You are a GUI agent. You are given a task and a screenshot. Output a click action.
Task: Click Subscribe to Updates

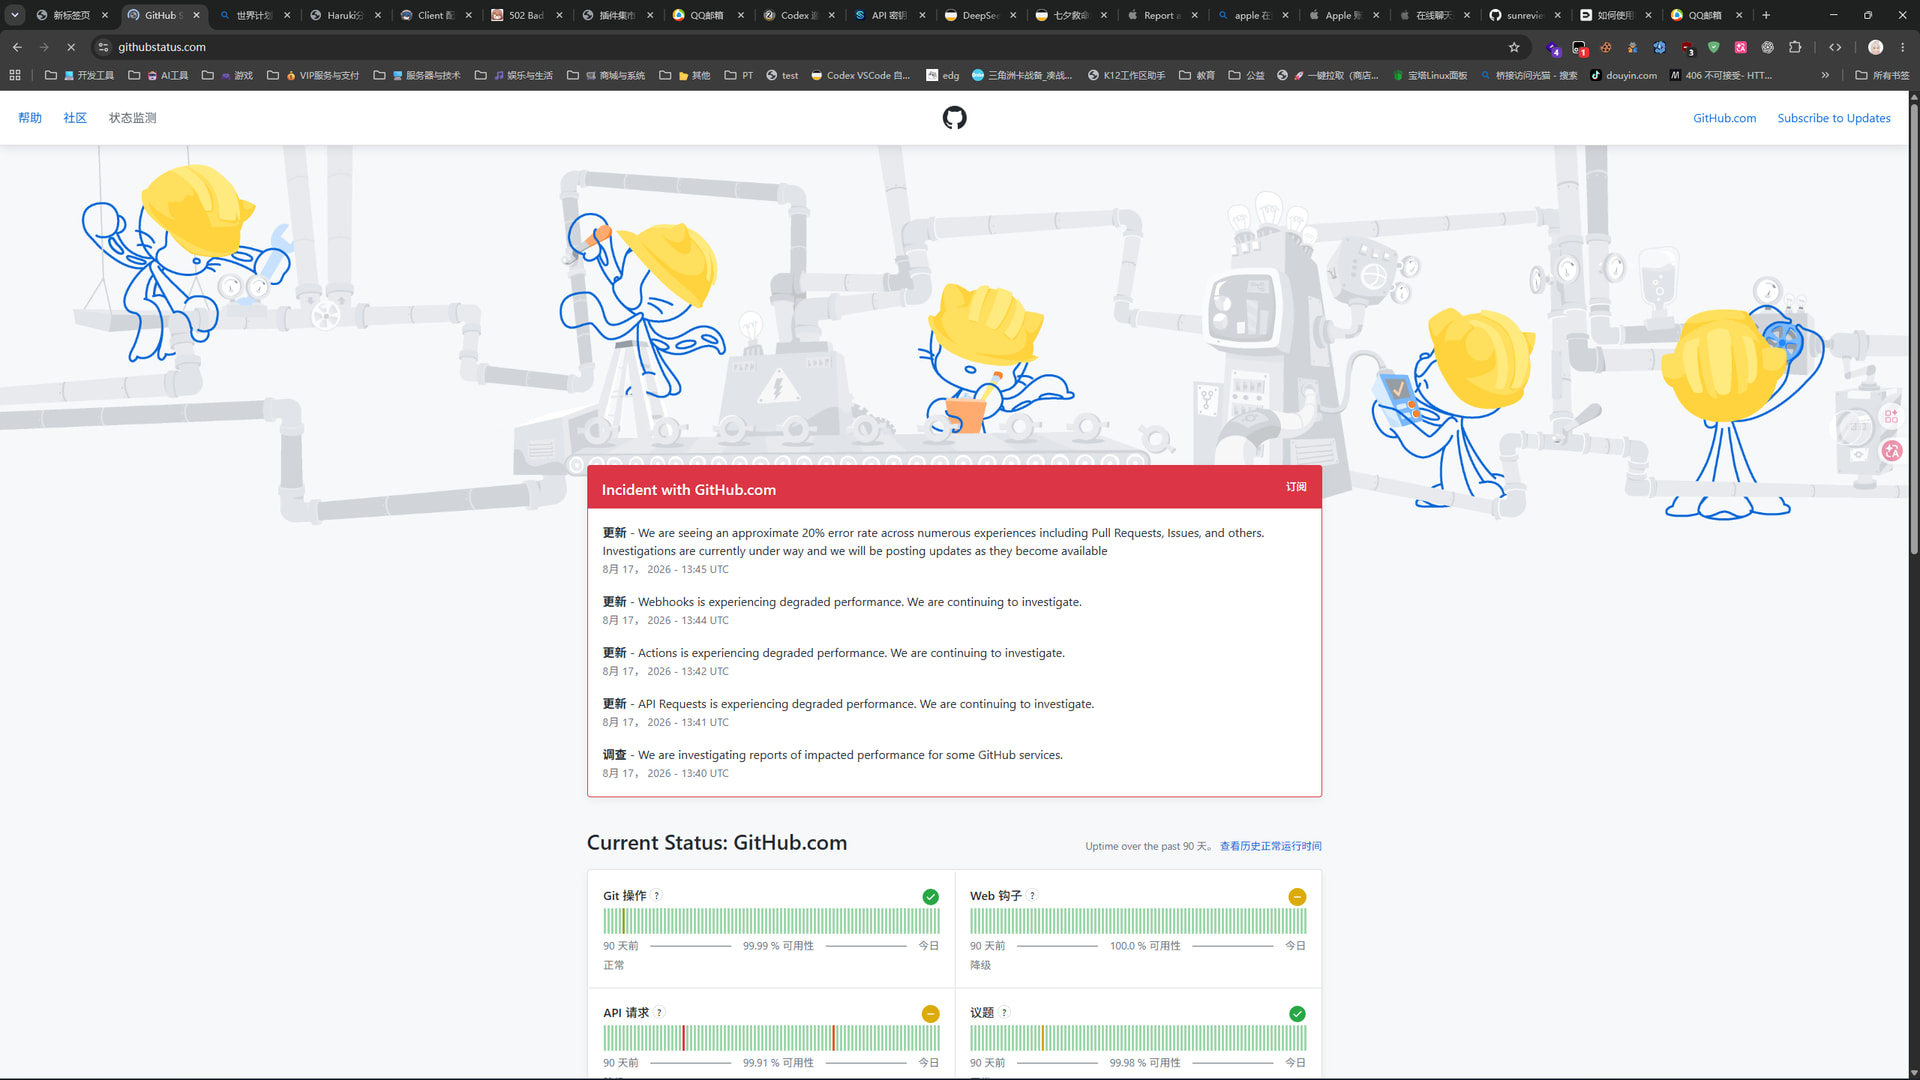pyautogui.click(x=1834, y=118)
